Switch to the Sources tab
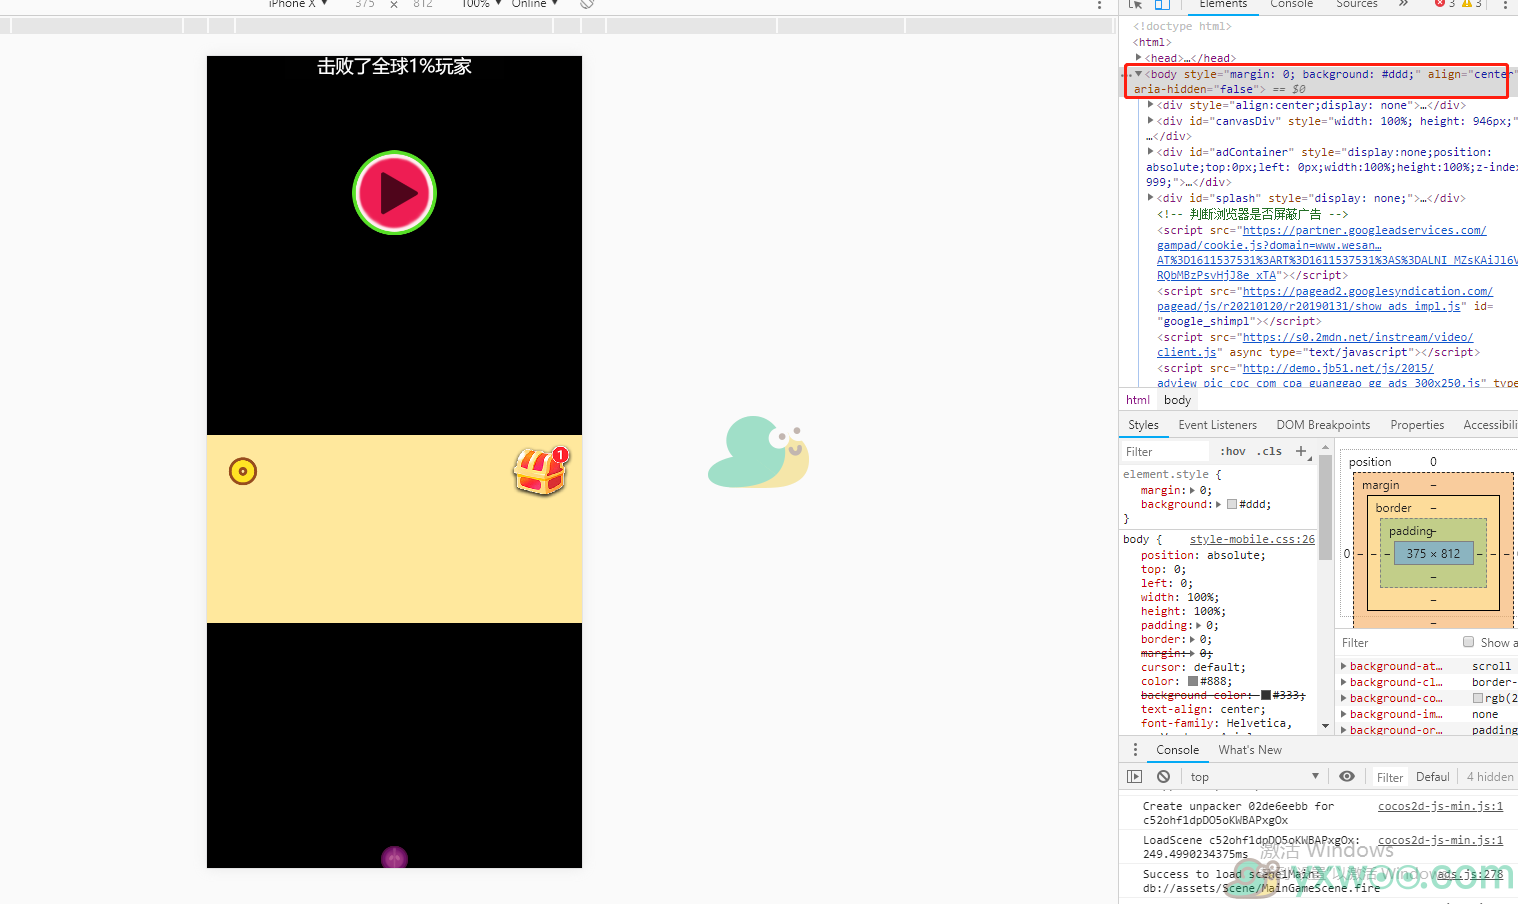 pos(1357,4)
